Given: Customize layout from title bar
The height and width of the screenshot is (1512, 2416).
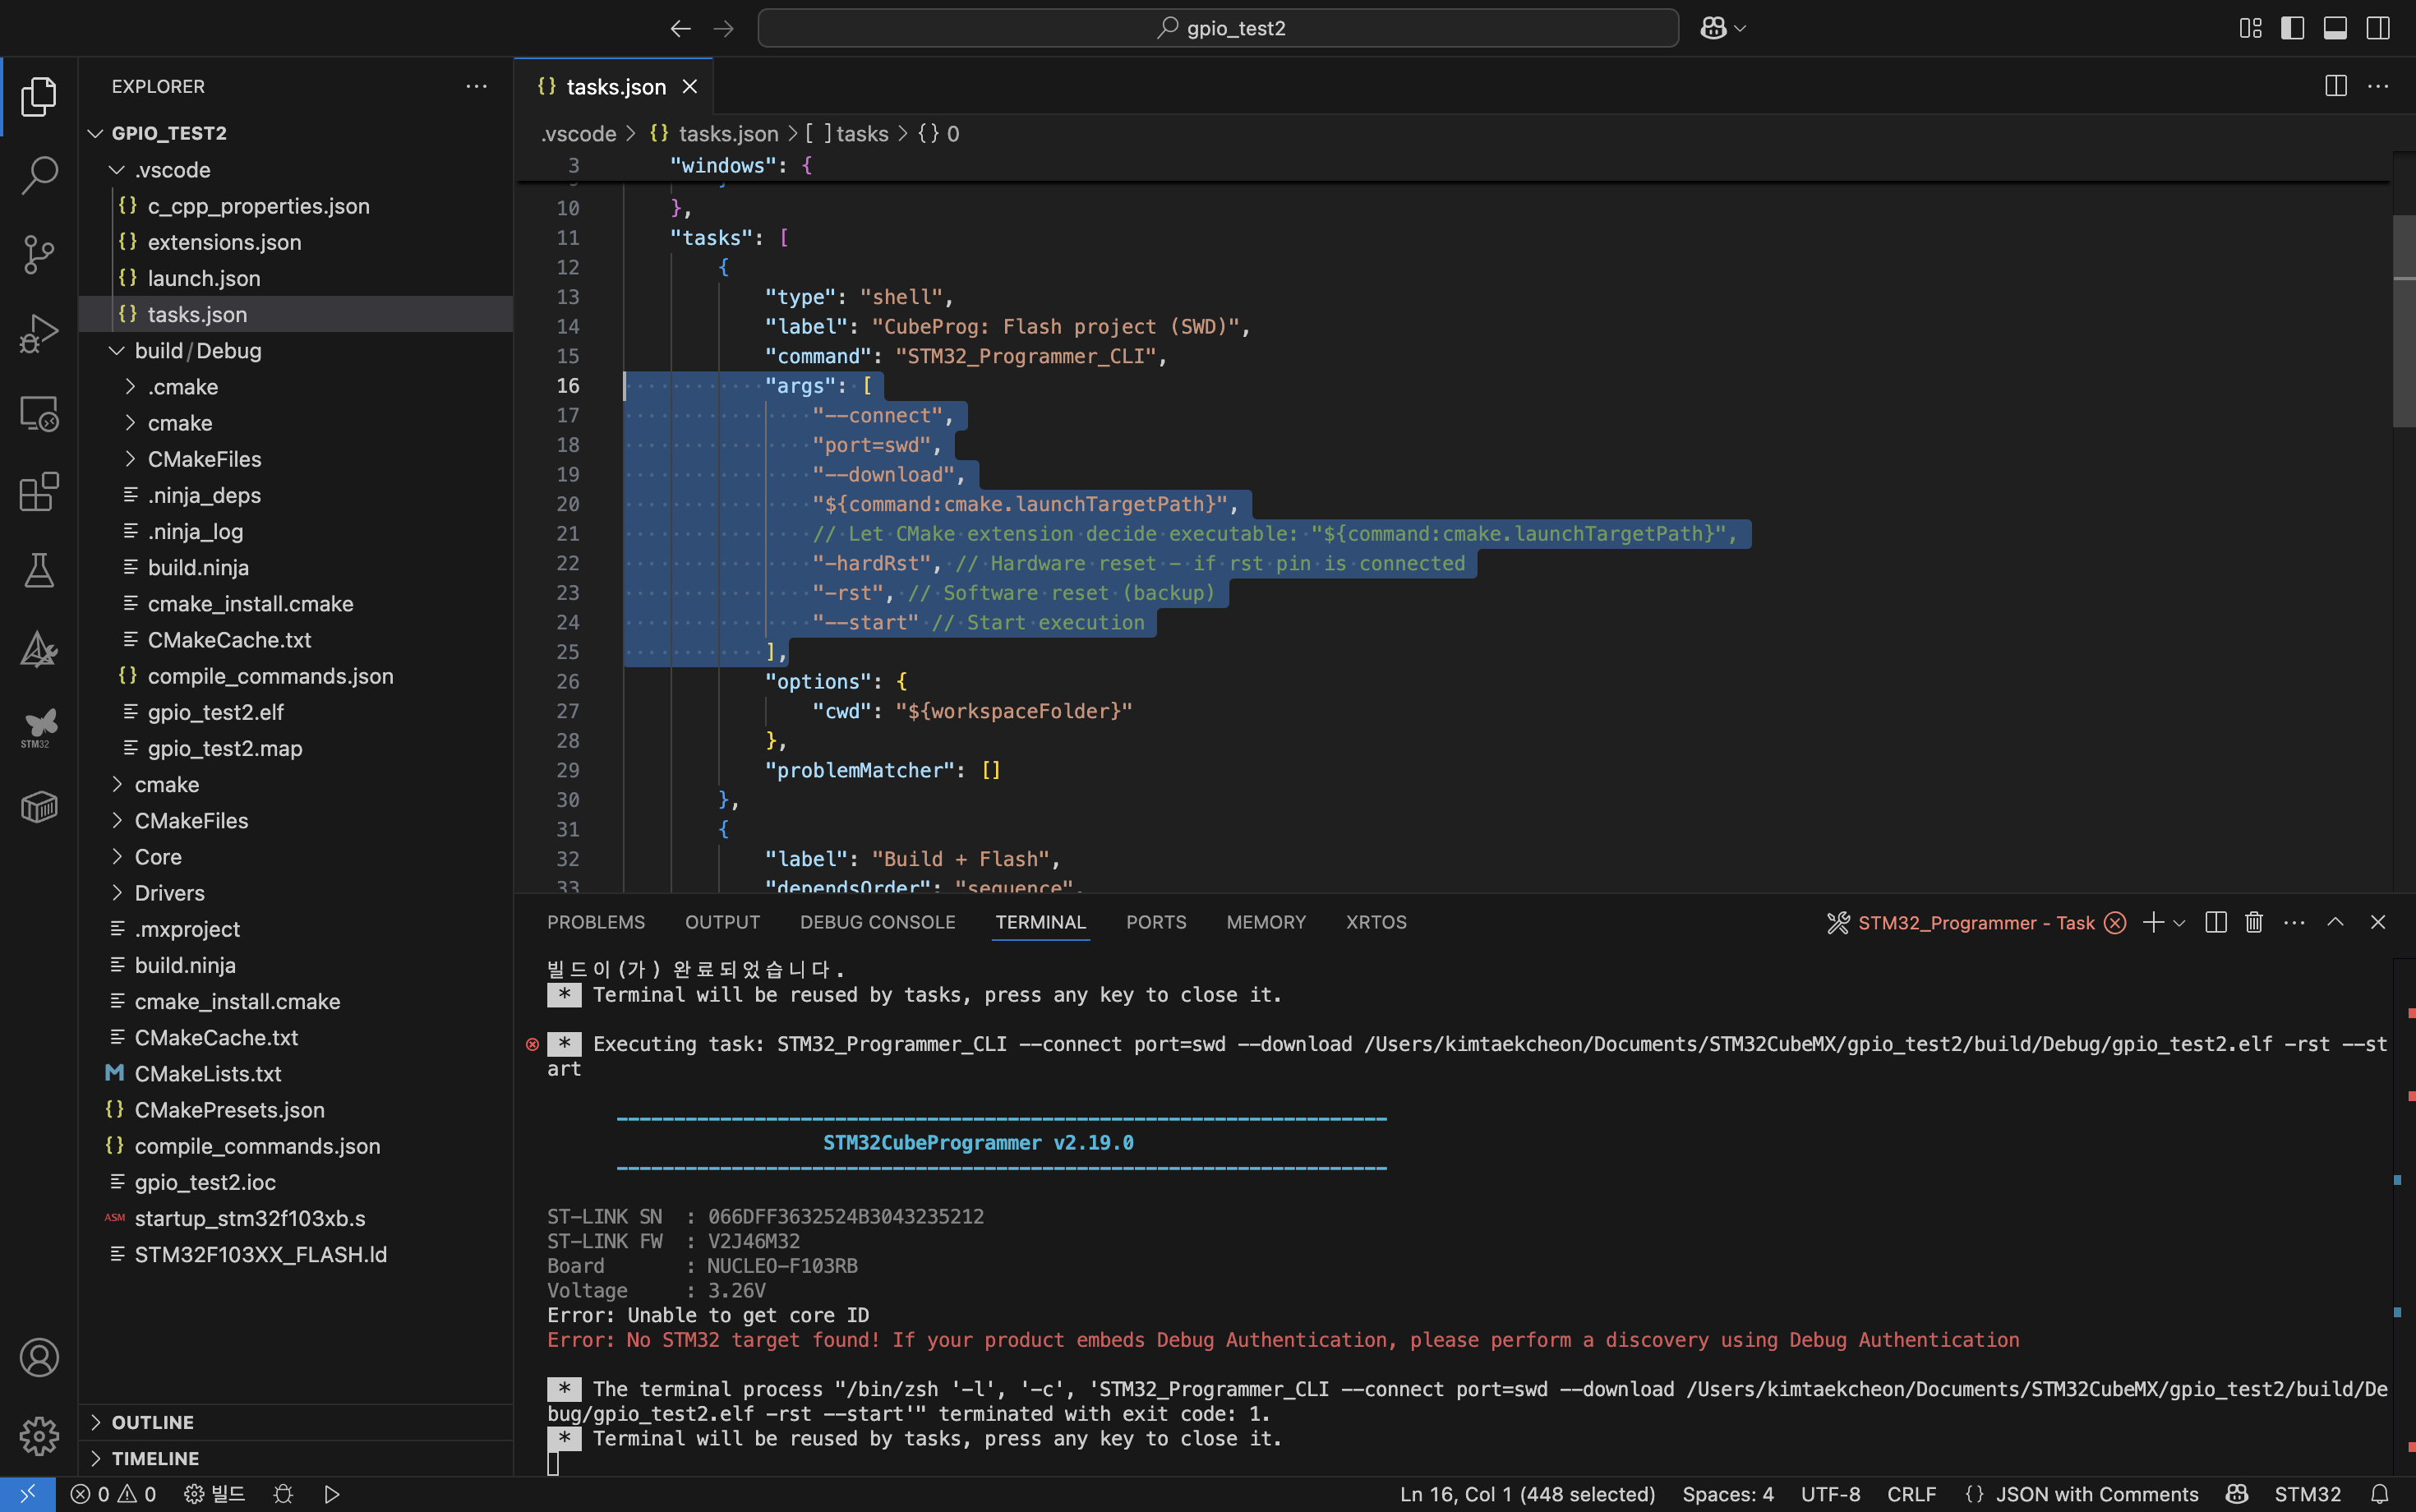Looking at the screenshot, I should 2250,29.
